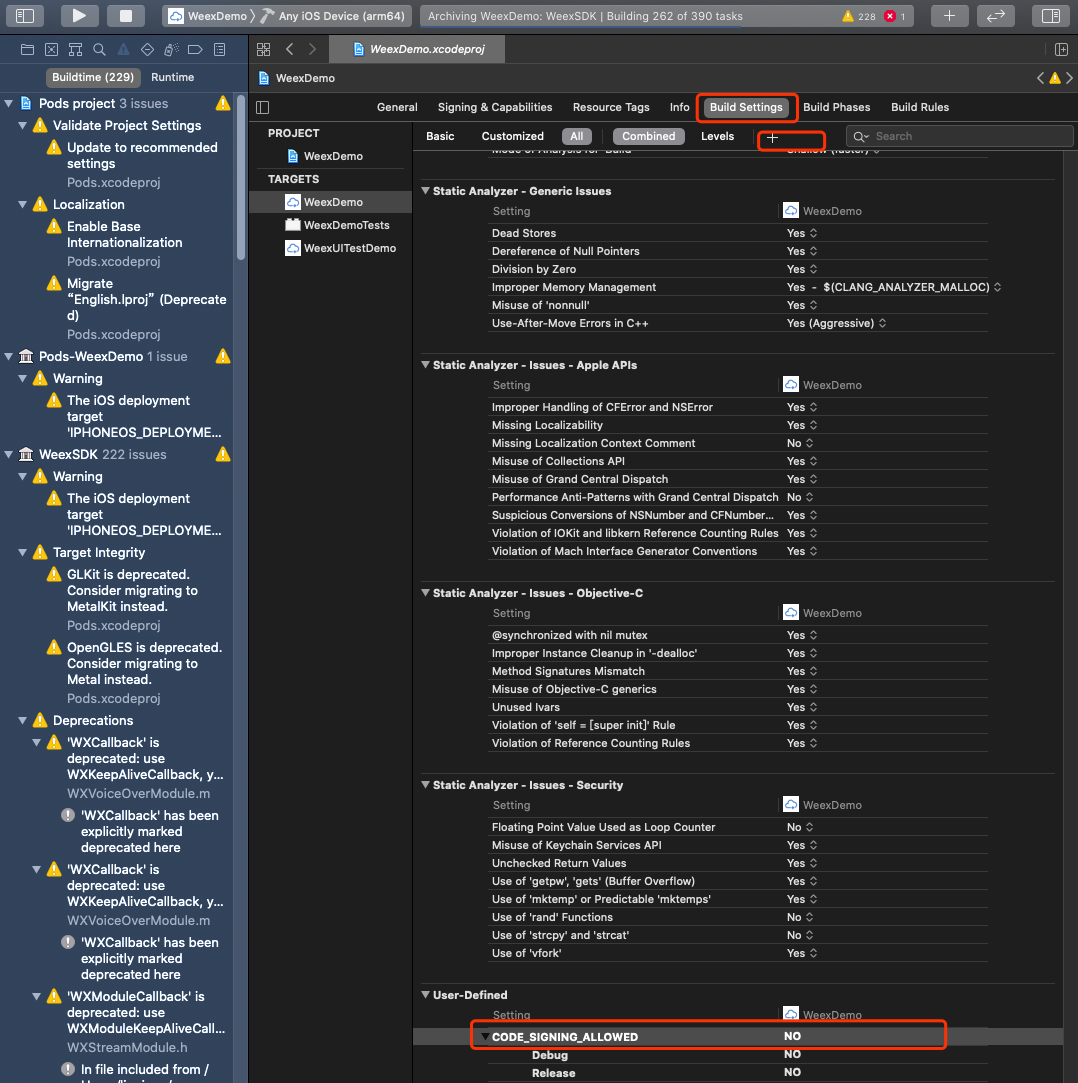Open the Resource Tags tab

[611, 107]
